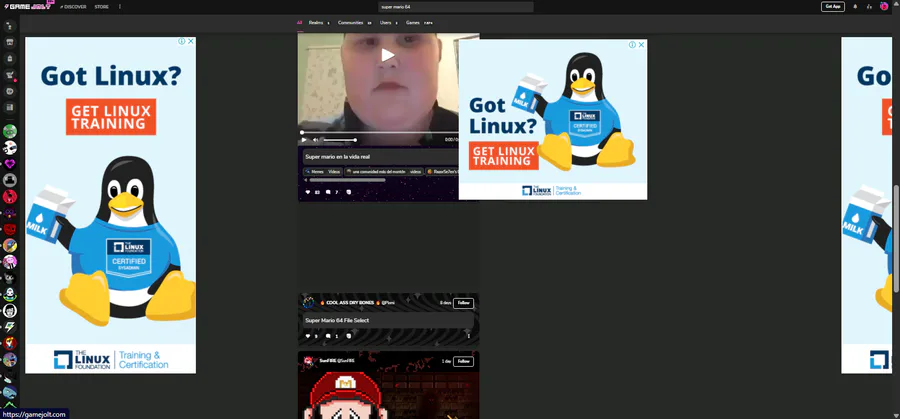Image resolution: width=900 pixels, height=419 pixels.
Task: Open more options on the 'File Select' post
Action: (x=468, y=336)
